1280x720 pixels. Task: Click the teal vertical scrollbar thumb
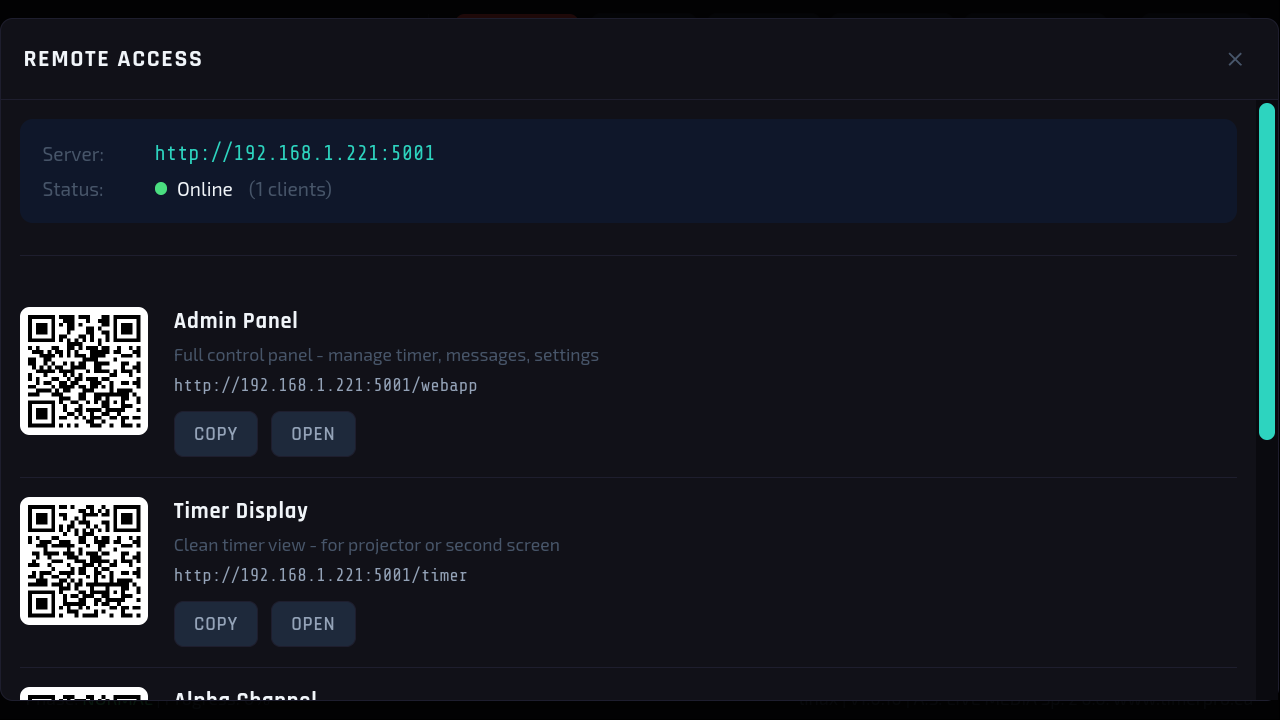coord(1267,271)
